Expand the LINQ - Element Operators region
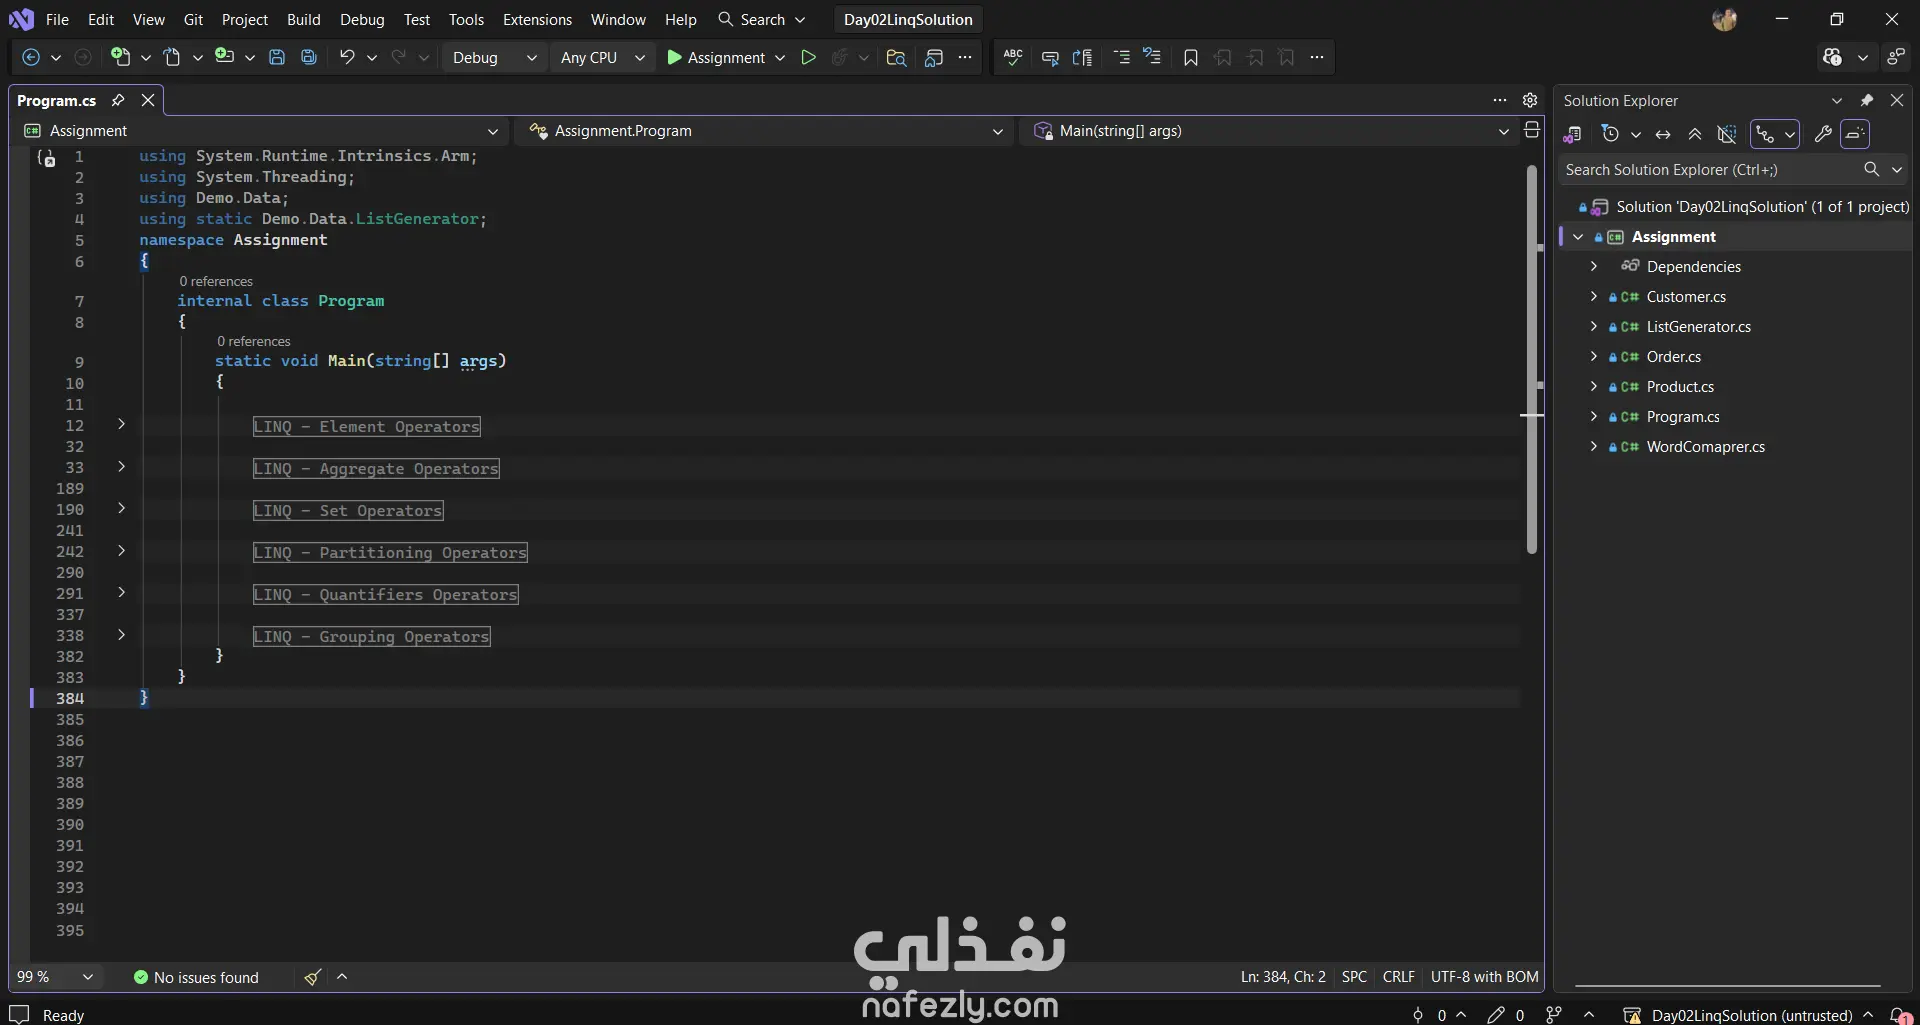This screenshot has width=1920, height=1025. [121, 424]
